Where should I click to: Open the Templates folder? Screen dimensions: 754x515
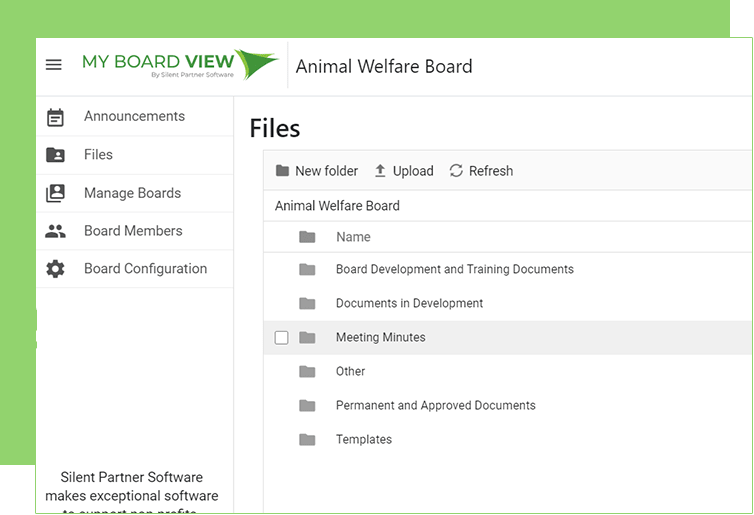(363, 439)
